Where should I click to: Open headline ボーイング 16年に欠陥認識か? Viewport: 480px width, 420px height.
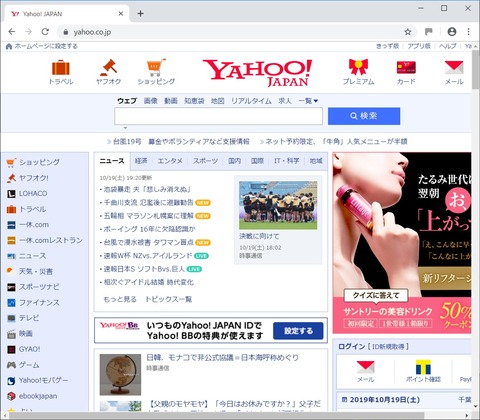[150, 229]
